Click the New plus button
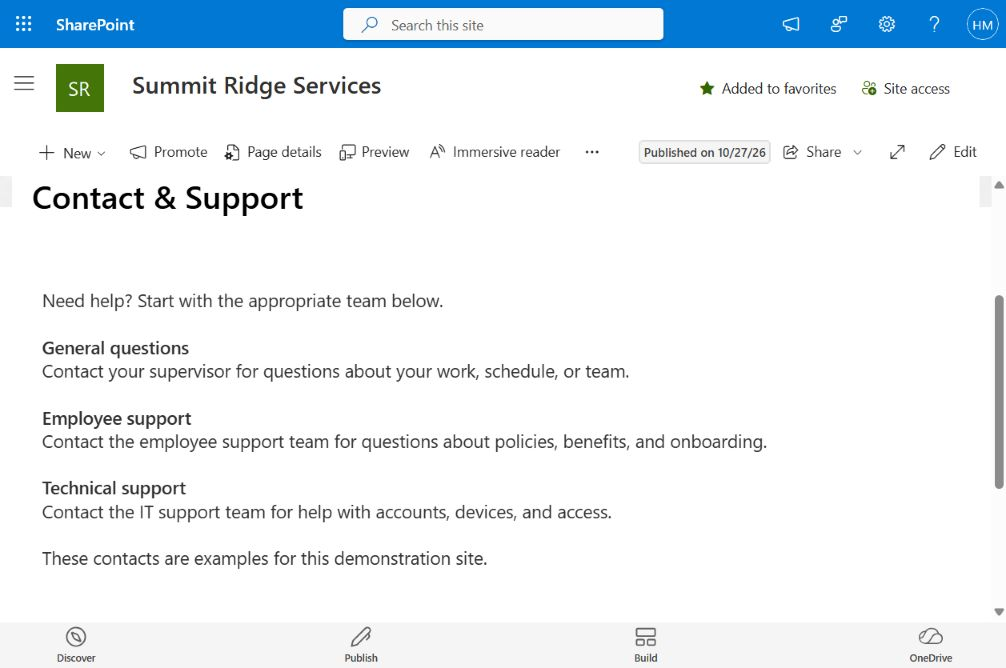The width and height of the screenshot is (1006, 668). tap(65, 153)
